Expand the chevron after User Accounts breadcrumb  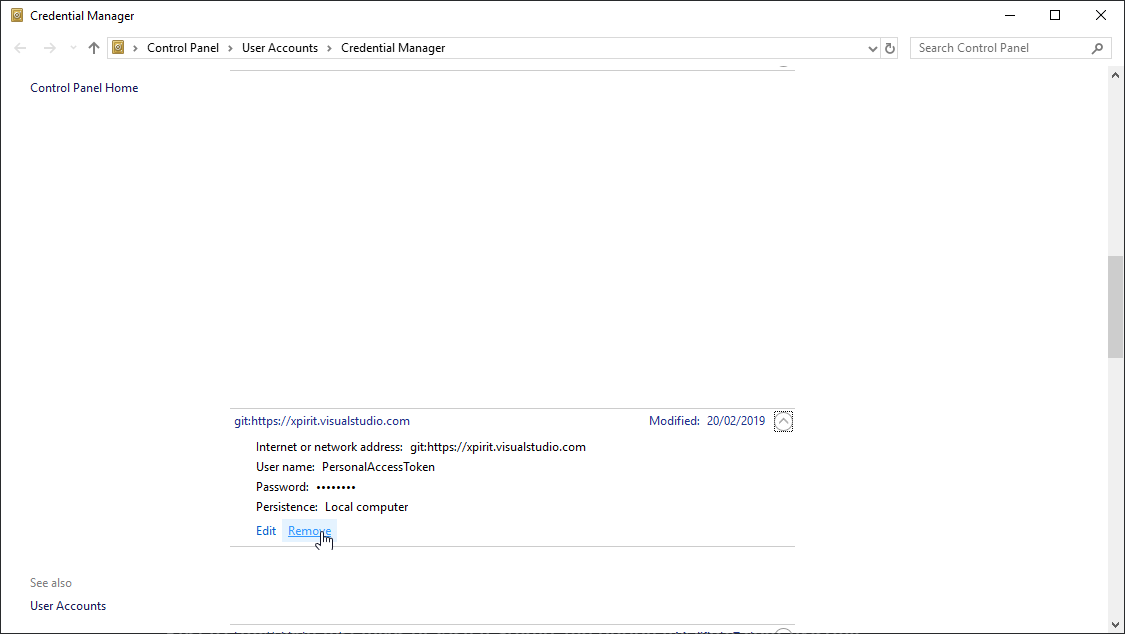coord(329,48)
